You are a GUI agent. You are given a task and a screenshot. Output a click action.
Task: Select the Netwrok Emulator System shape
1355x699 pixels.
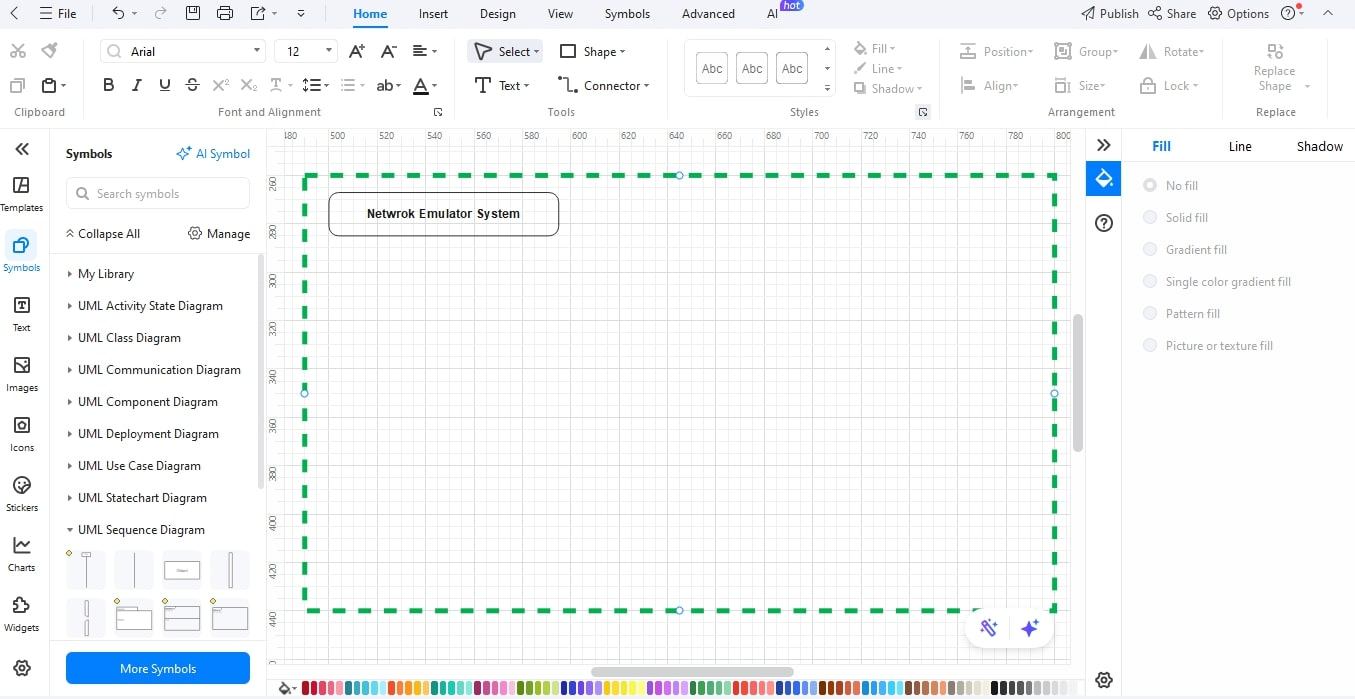click(x=443, y=214)
